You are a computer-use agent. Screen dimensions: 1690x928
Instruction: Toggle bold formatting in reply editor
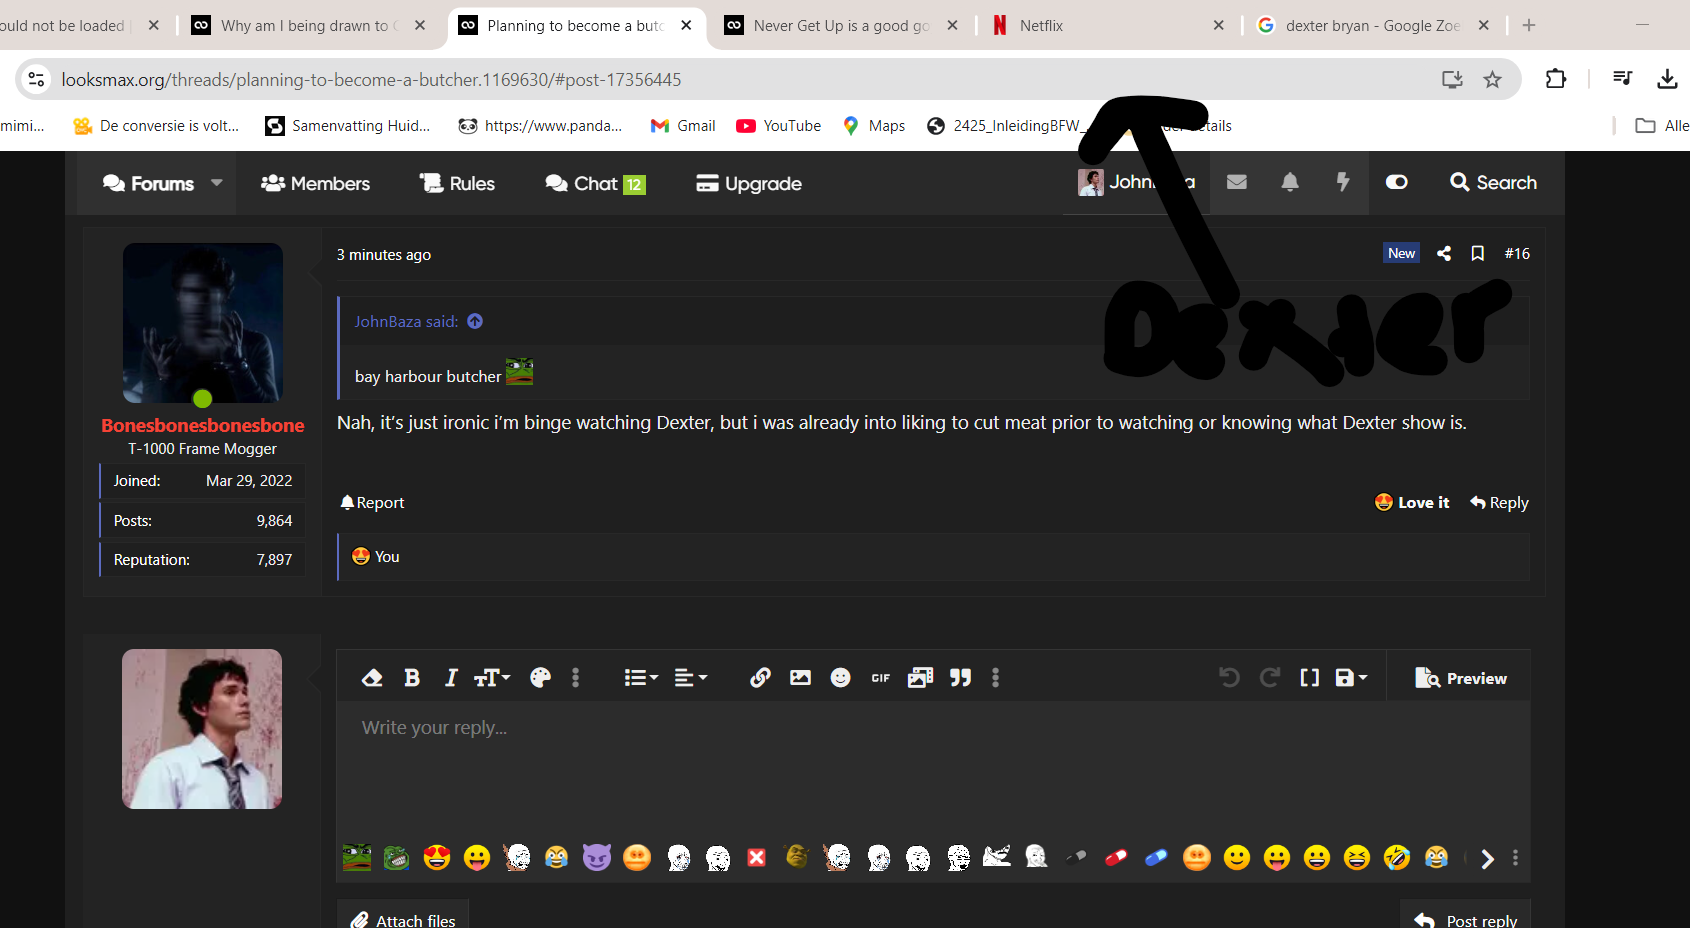(x=412, y=678)
